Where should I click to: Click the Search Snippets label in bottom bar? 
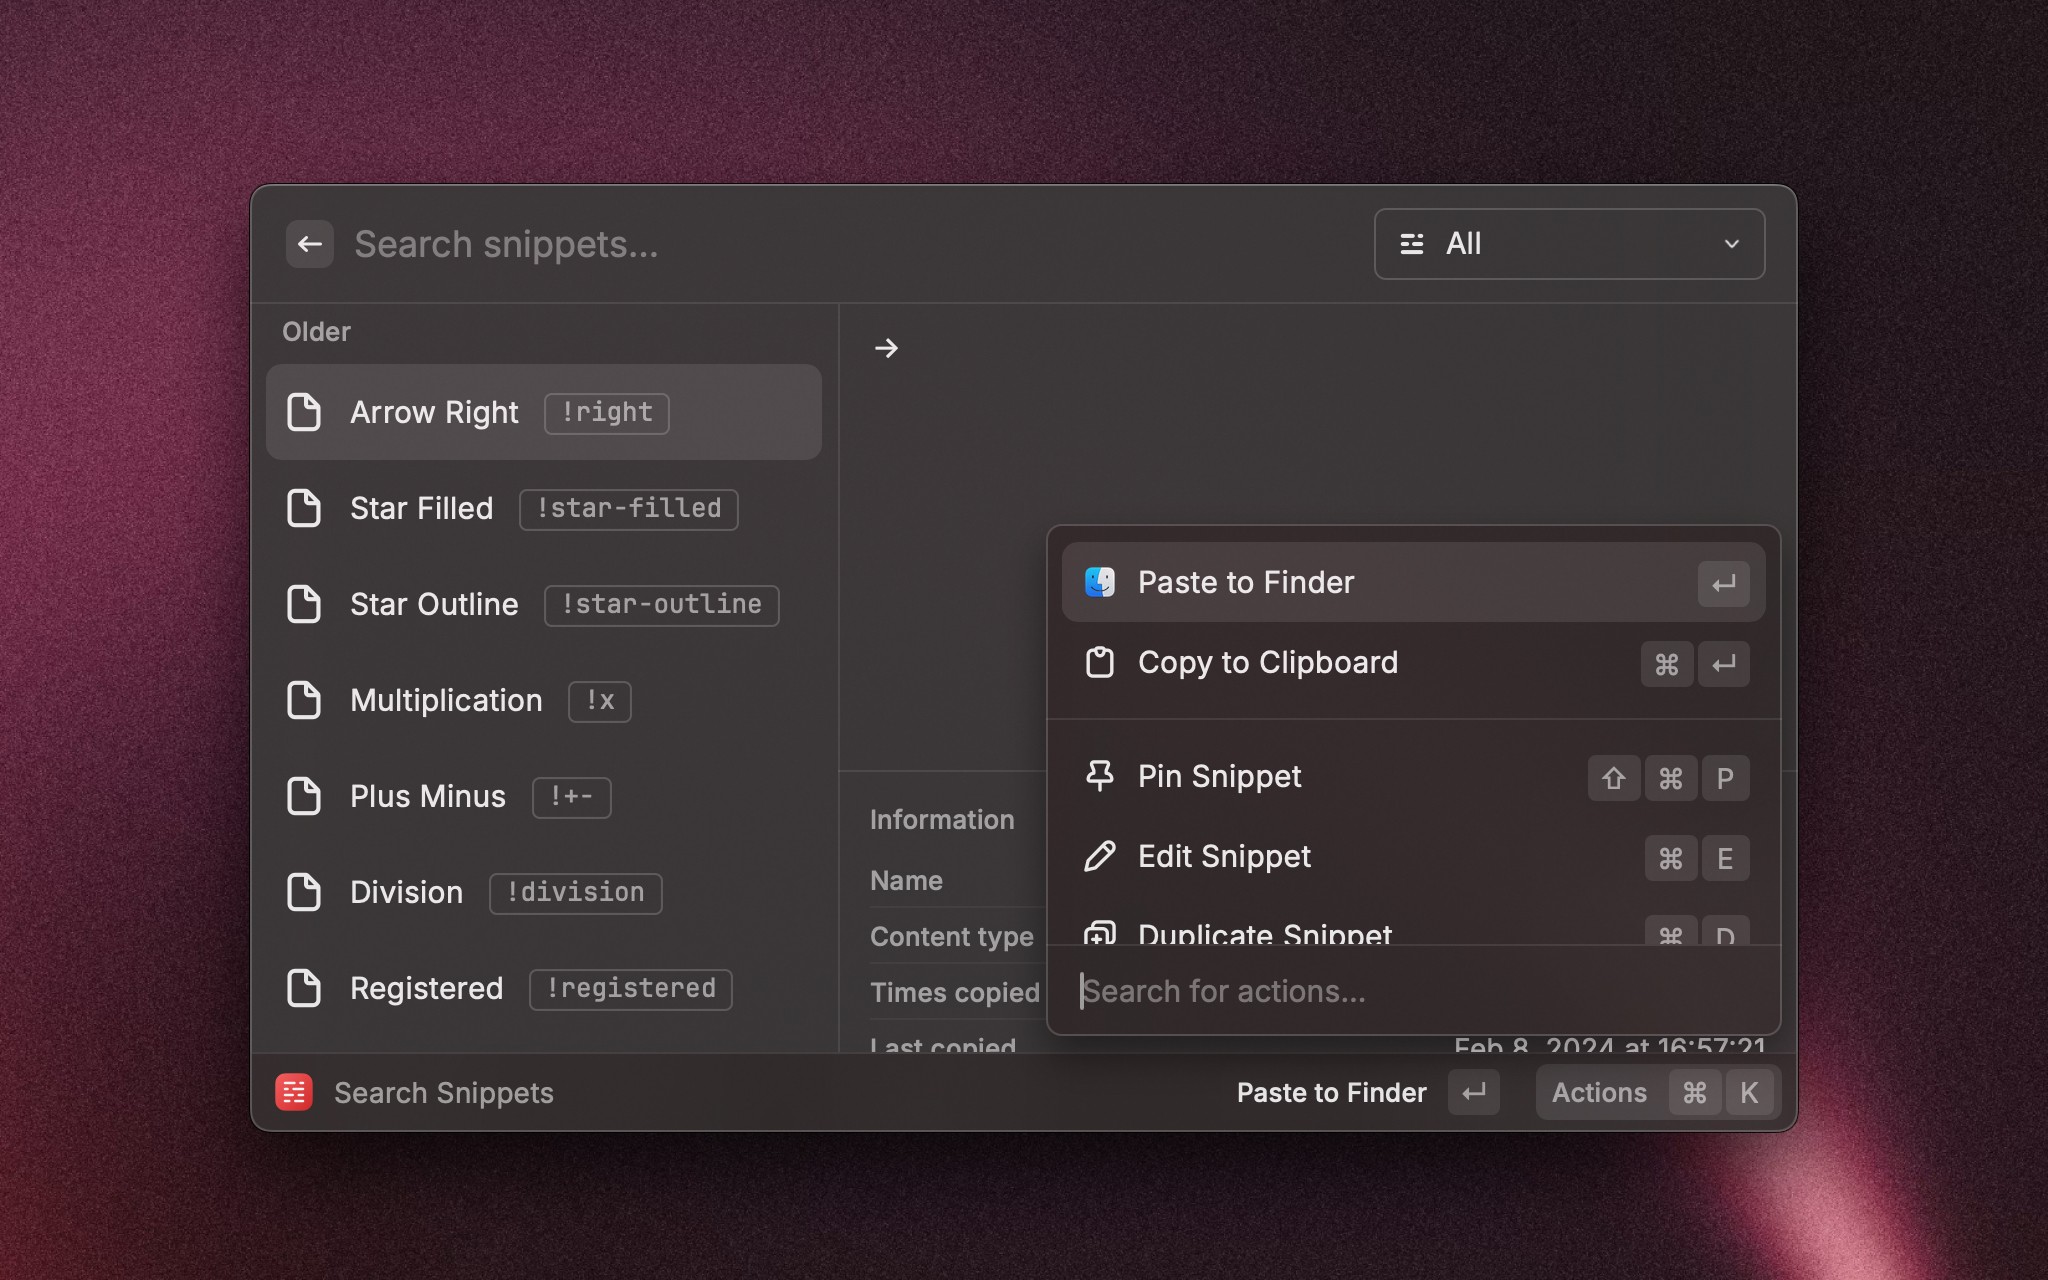(x=444, y=1093)
